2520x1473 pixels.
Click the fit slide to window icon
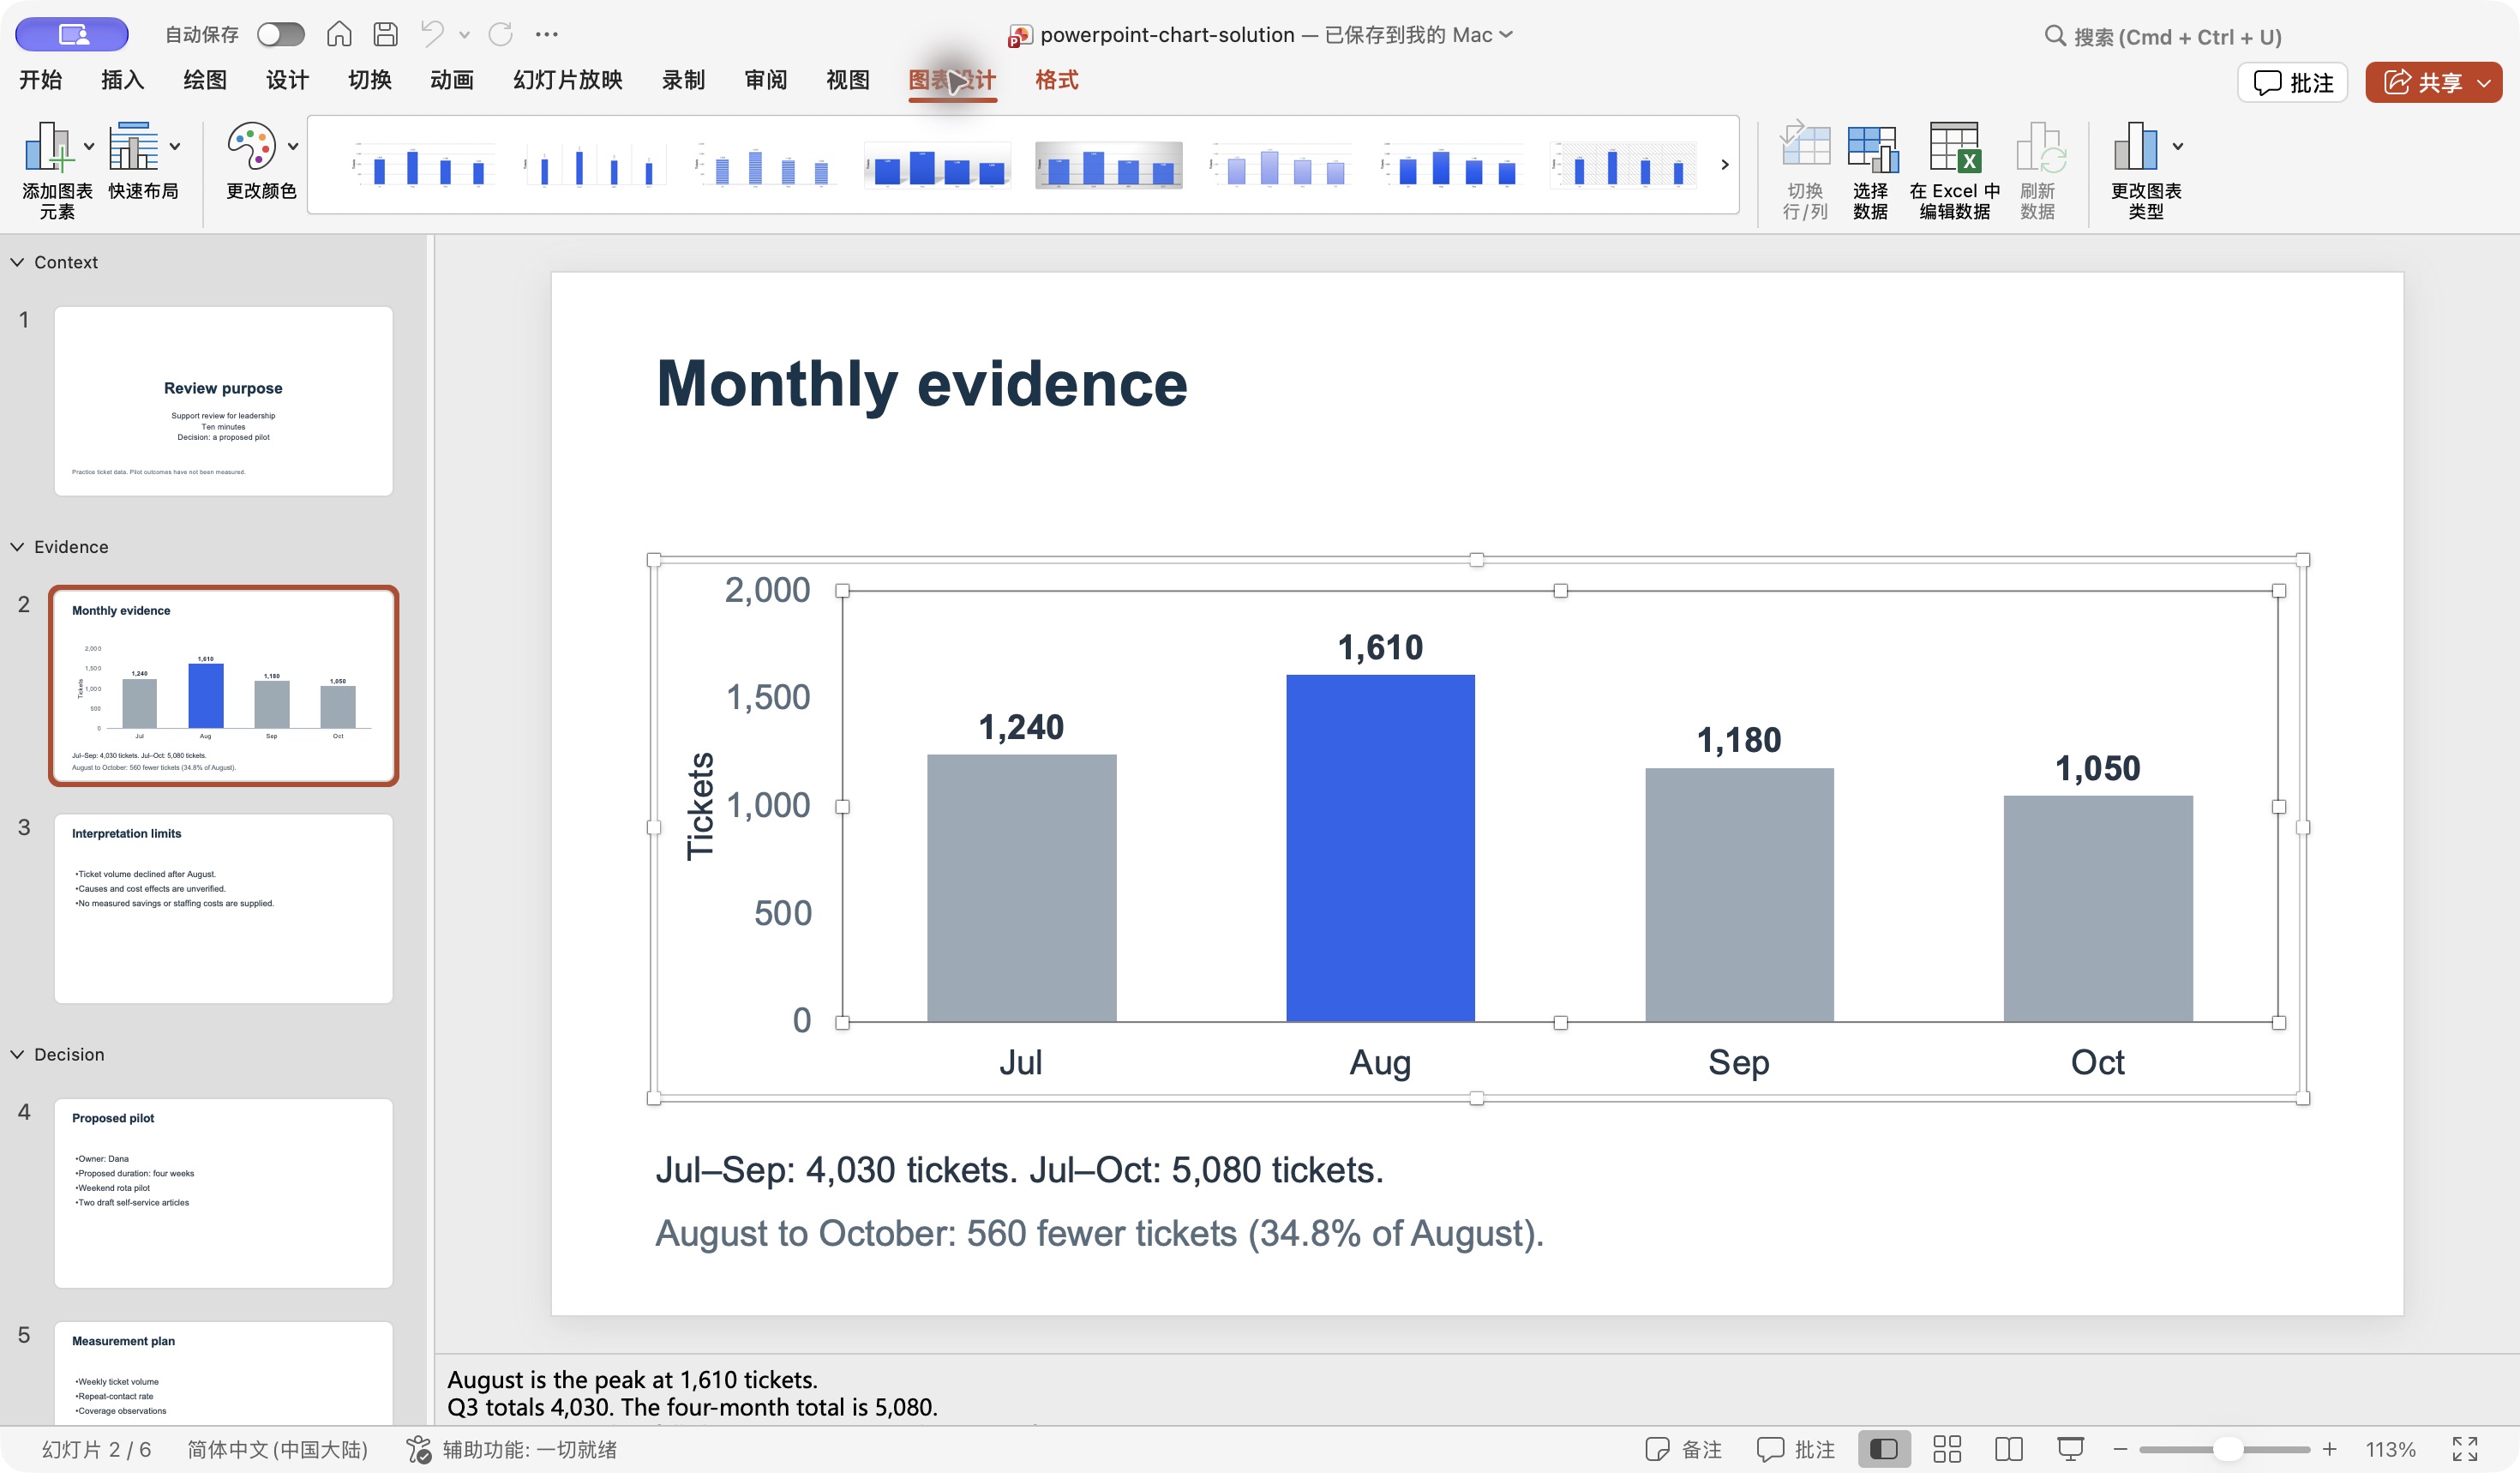click(x=2465, y=1450)
